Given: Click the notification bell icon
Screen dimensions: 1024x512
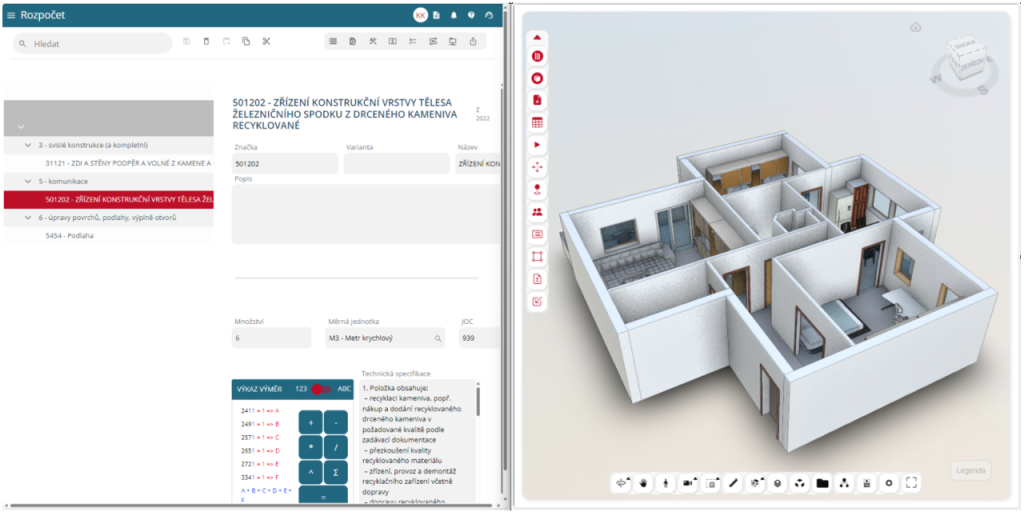Looking at the screenshot, I should [453, 15].
